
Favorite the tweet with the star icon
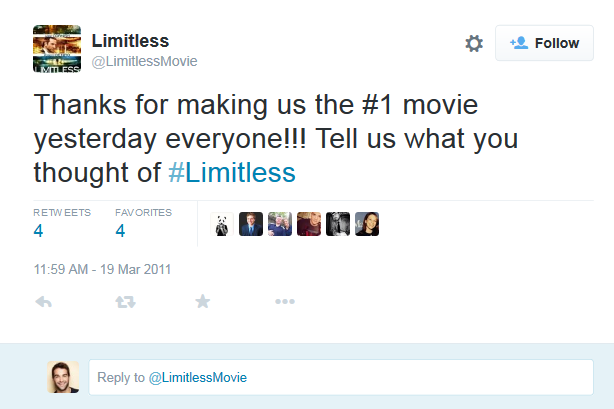point(203,301)
